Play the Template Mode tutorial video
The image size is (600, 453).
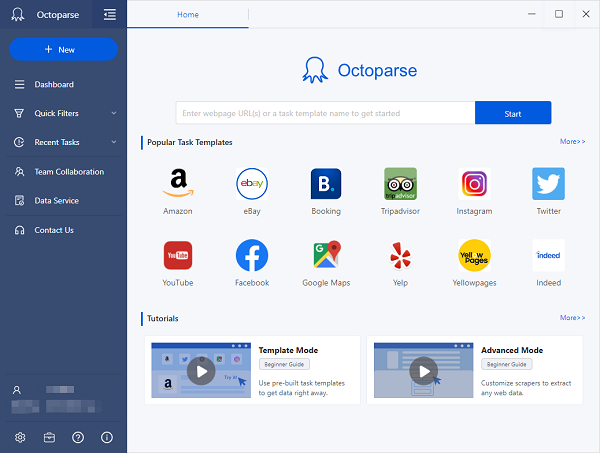click(201, 371)
